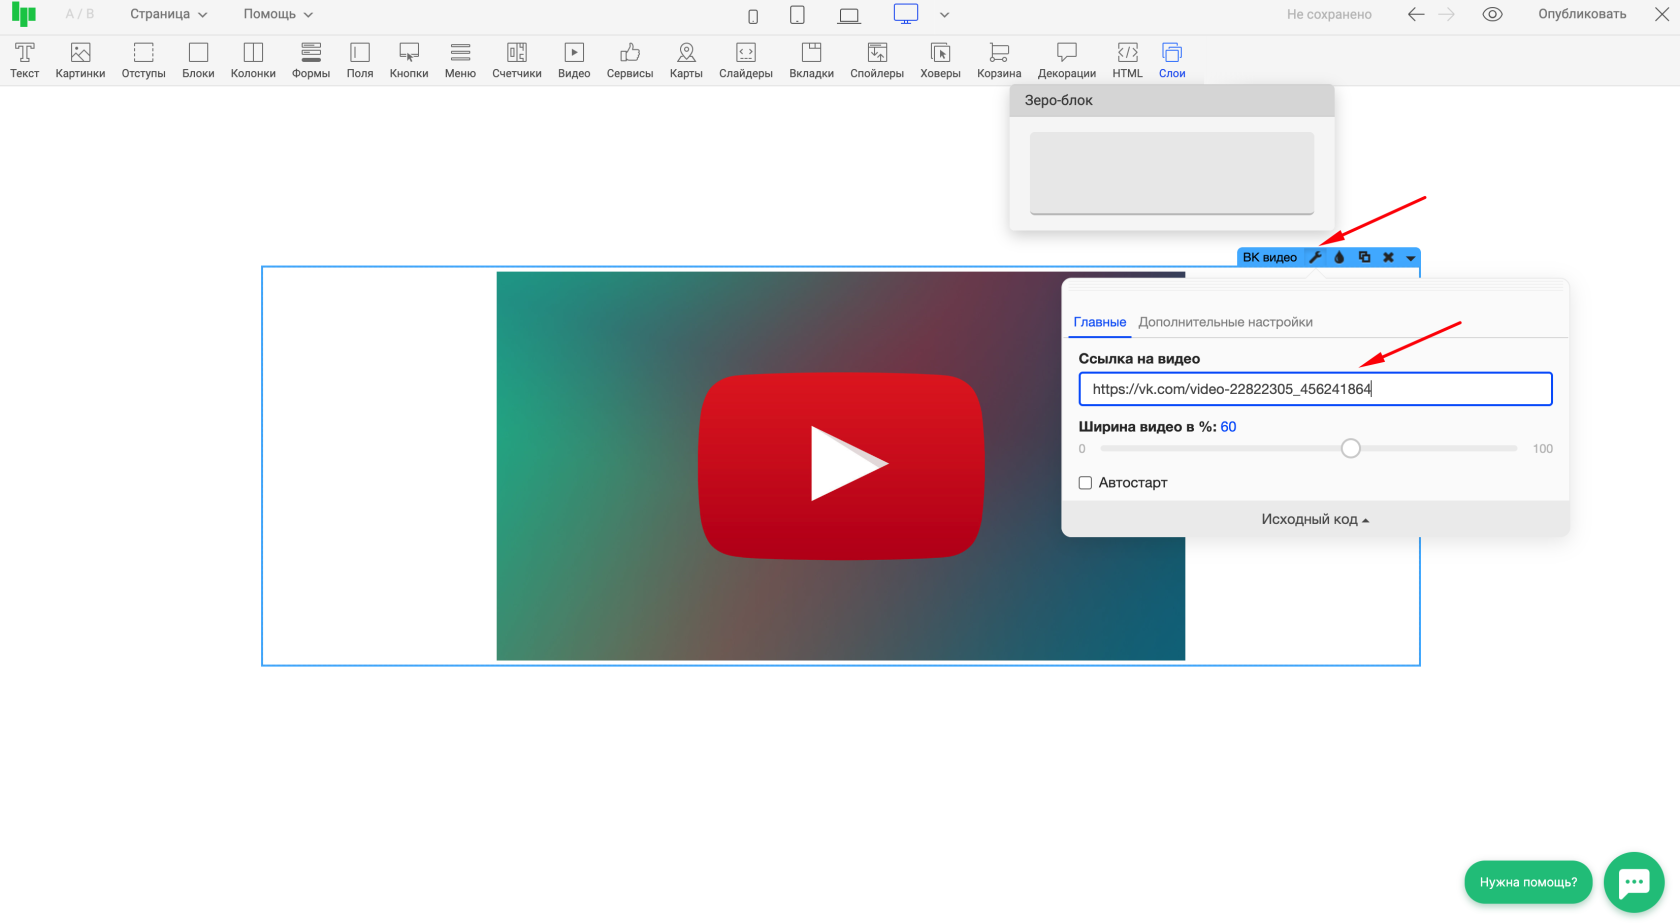Choose the Колонки columns tool
Image resolution: width=1680 pixels, height=923 pixels.
pos(253,60)
